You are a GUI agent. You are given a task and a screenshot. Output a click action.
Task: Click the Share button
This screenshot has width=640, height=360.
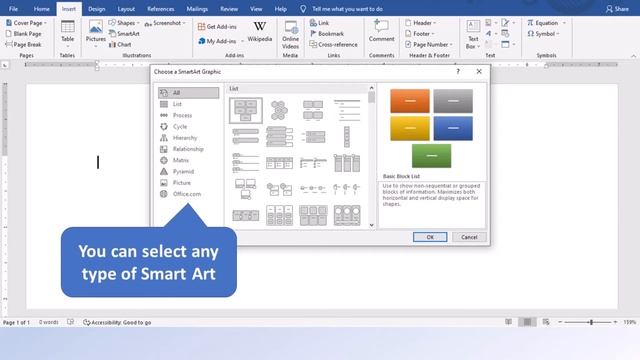pyautogui.click(x=617, y=9)
